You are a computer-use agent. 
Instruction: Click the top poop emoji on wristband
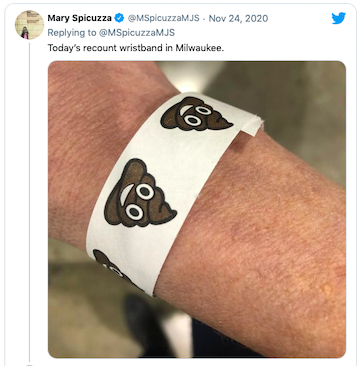195,114
